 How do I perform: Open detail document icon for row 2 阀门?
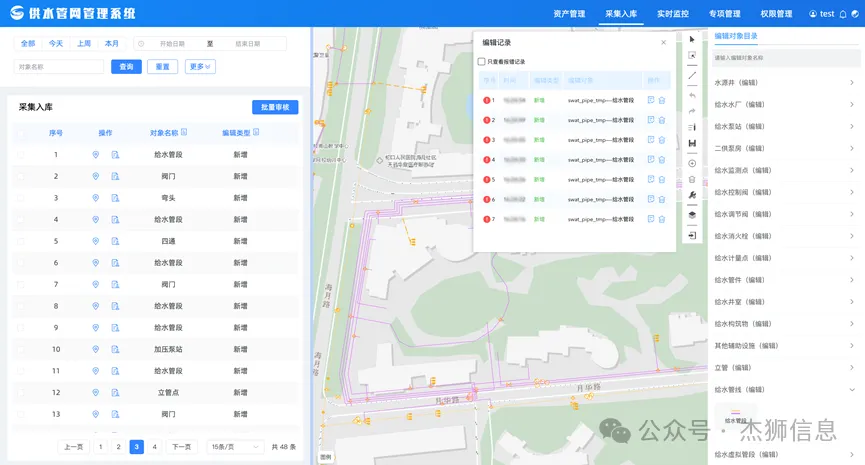click(115, 177)
